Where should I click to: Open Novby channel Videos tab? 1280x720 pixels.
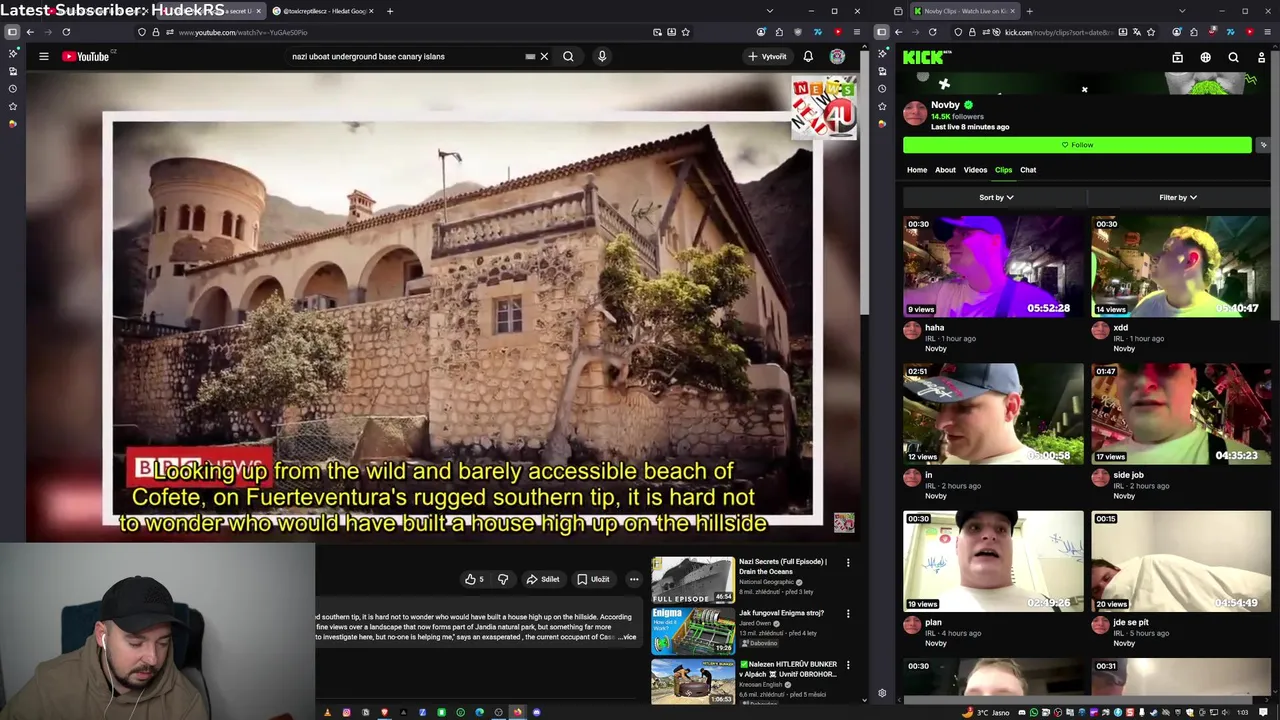975,170
